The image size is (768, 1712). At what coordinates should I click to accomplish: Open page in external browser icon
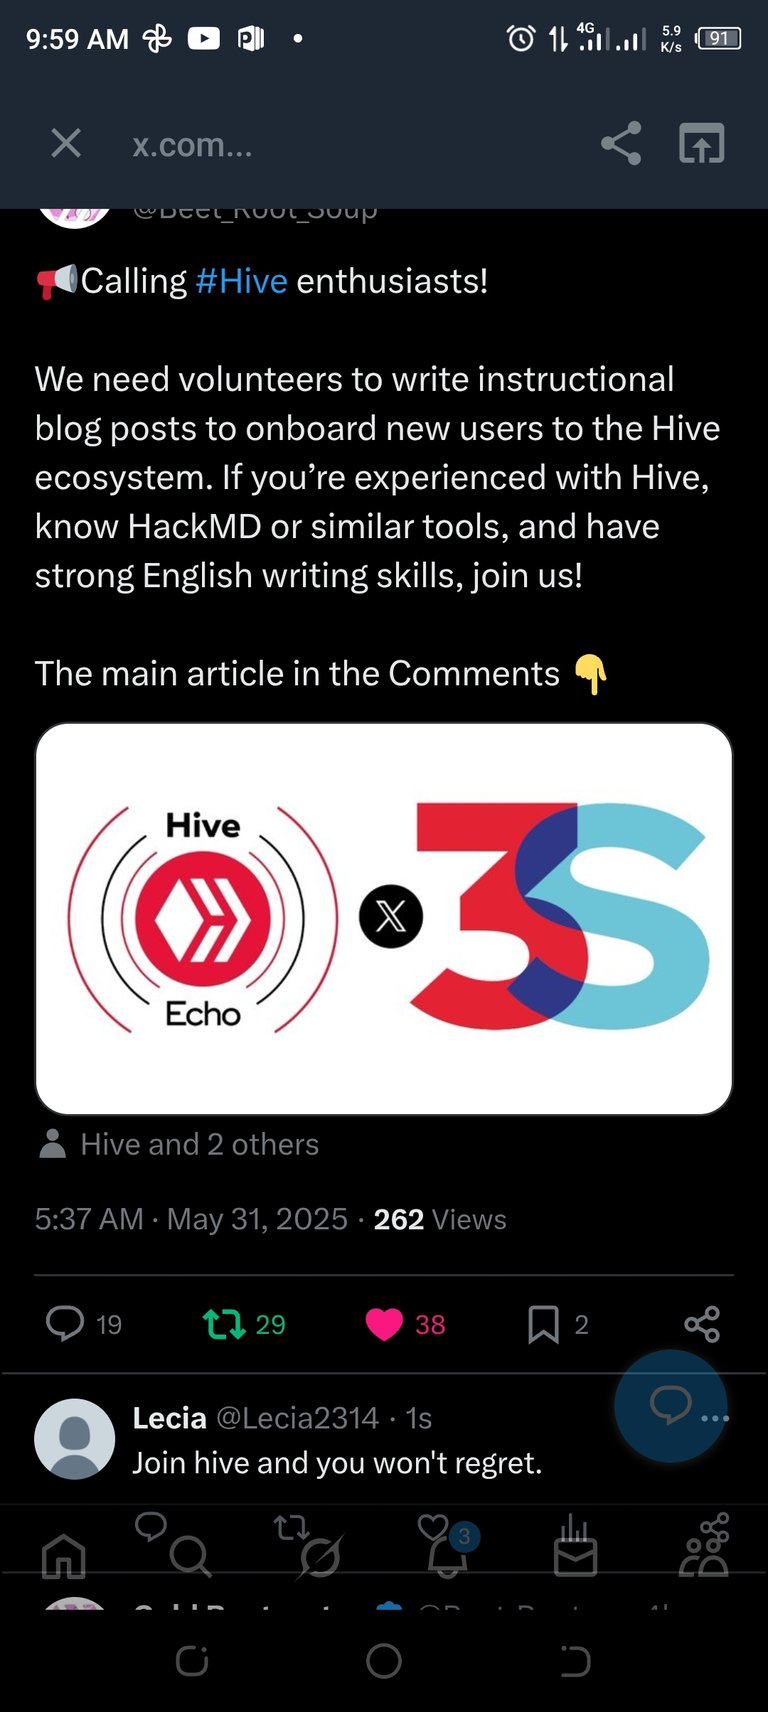702,144
